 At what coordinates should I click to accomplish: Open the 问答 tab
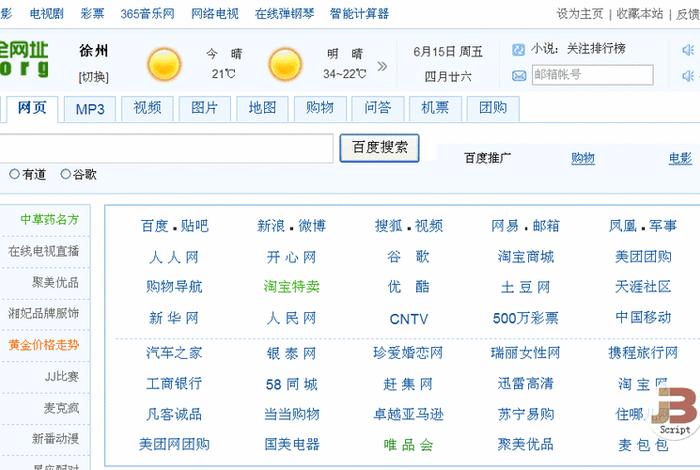(x=378, y=109)
